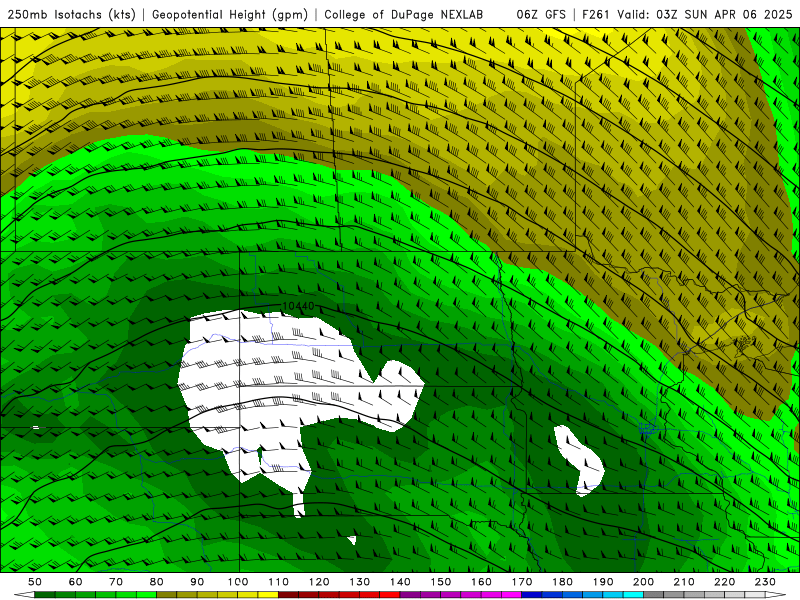
Task: Click the '180' value on the color scale
Action: pos(562,582)
